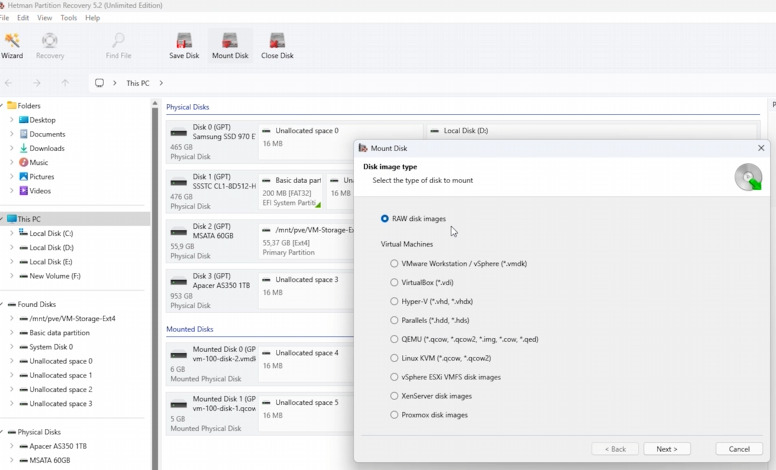Select VirtualBox (*.vdi) option
This screenshot has width=776, height=470.
(422, 282)
